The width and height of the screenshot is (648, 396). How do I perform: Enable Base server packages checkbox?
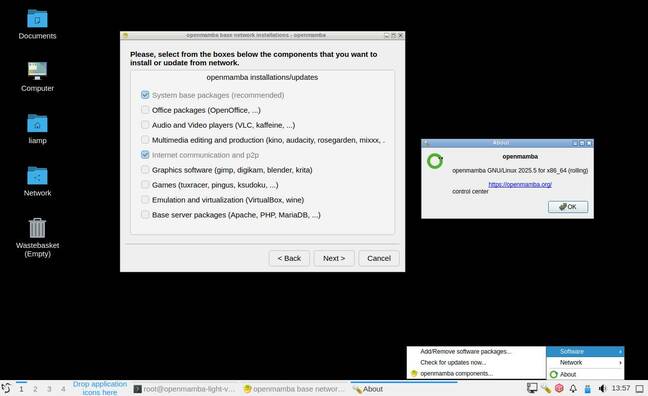point(145,215)
